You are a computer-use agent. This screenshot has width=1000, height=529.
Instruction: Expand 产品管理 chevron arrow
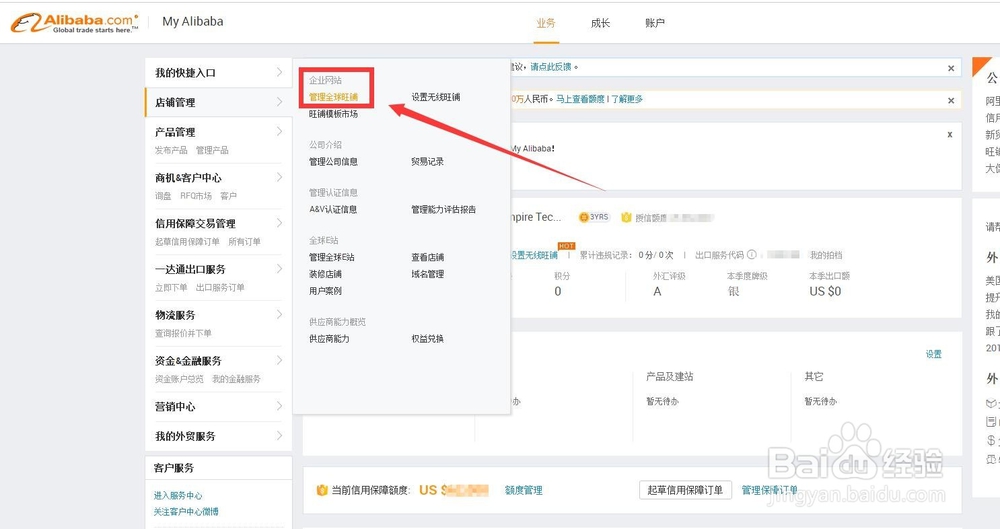[279, 131]
